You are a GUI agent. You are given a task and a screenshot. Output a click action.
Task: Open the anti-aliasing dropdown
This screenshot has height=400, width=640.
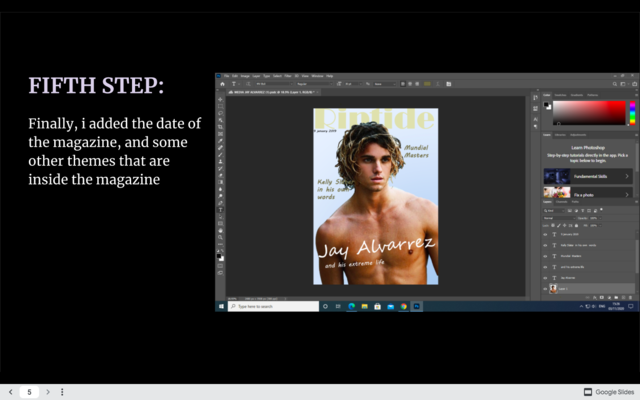(x=385, y=84)
